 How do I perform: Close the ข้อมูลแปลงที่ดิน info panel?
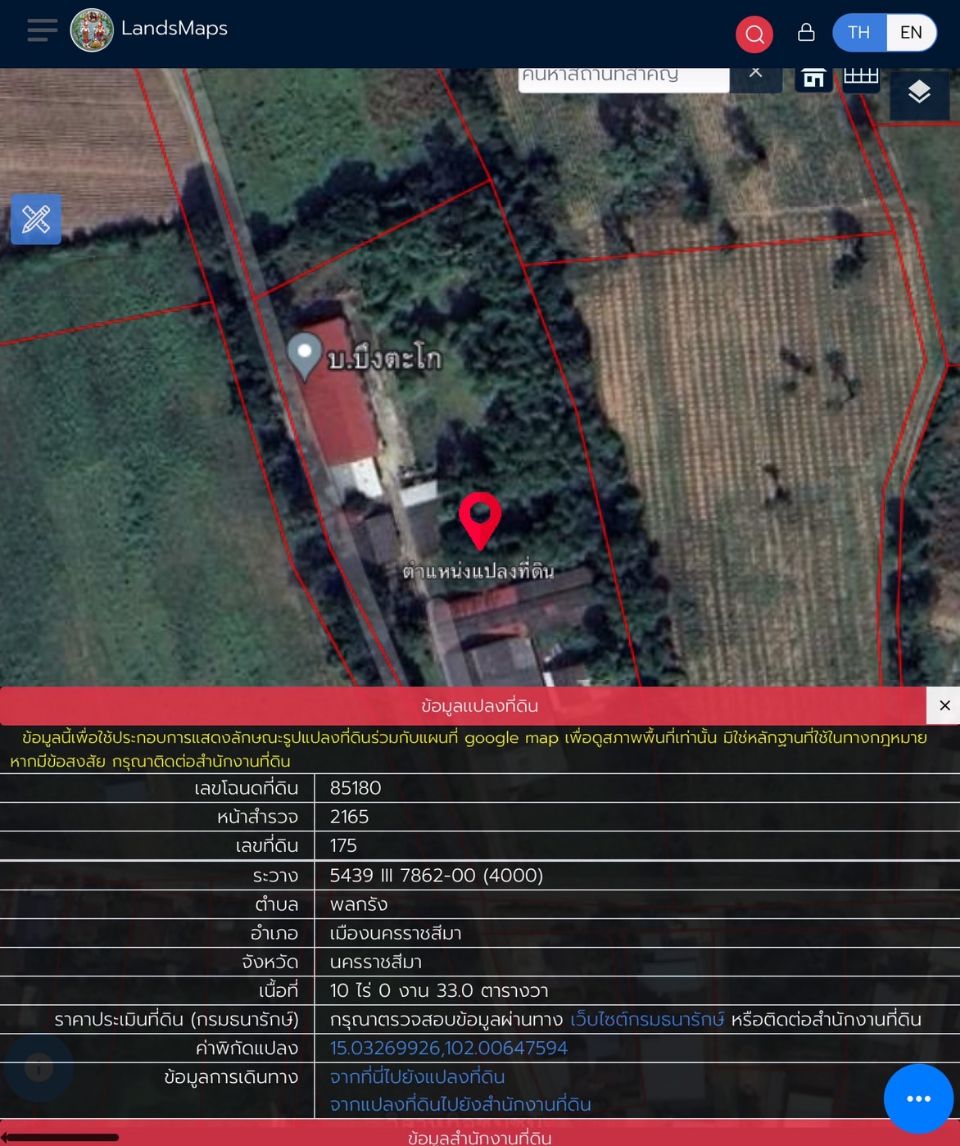click(944, 705)
